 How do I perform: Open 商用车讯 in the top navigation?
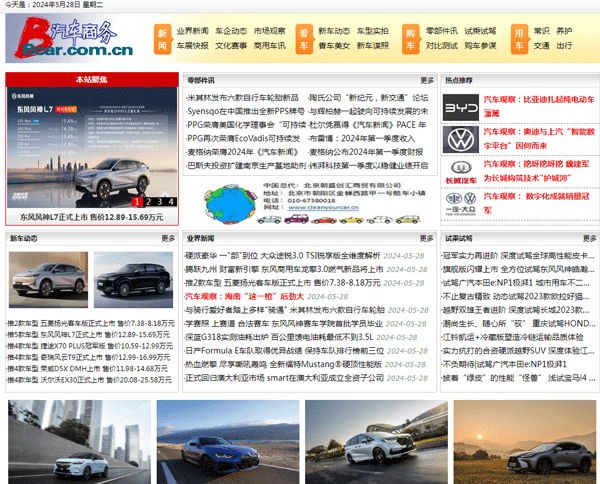point(269,46)
